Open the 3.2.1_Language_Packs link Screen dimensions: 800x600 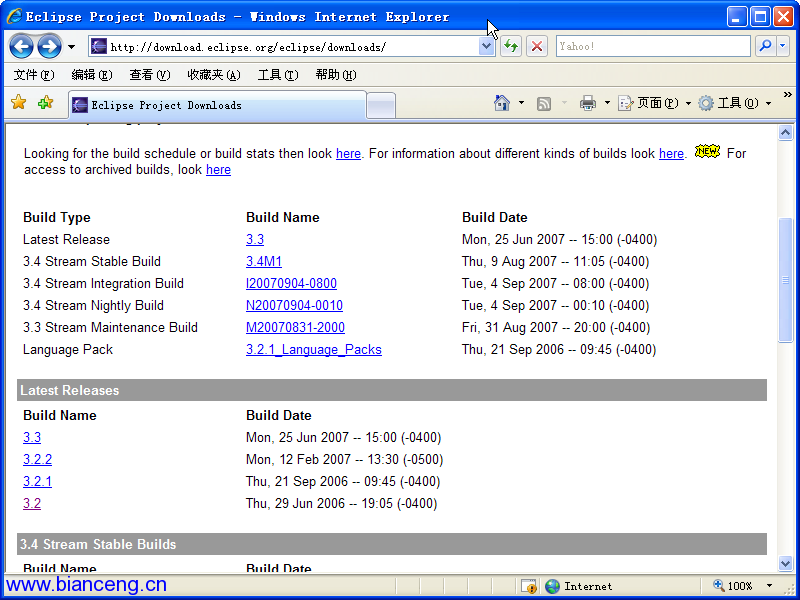[314, 349]
